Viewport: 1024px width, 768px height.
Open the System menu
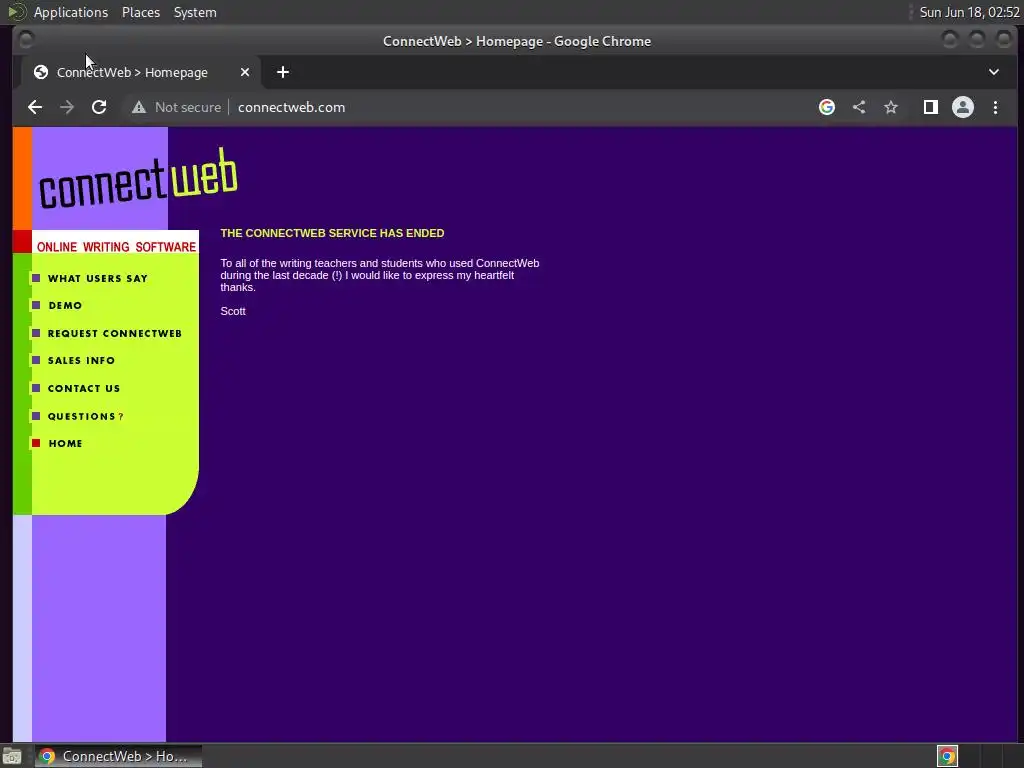point(195,12)
